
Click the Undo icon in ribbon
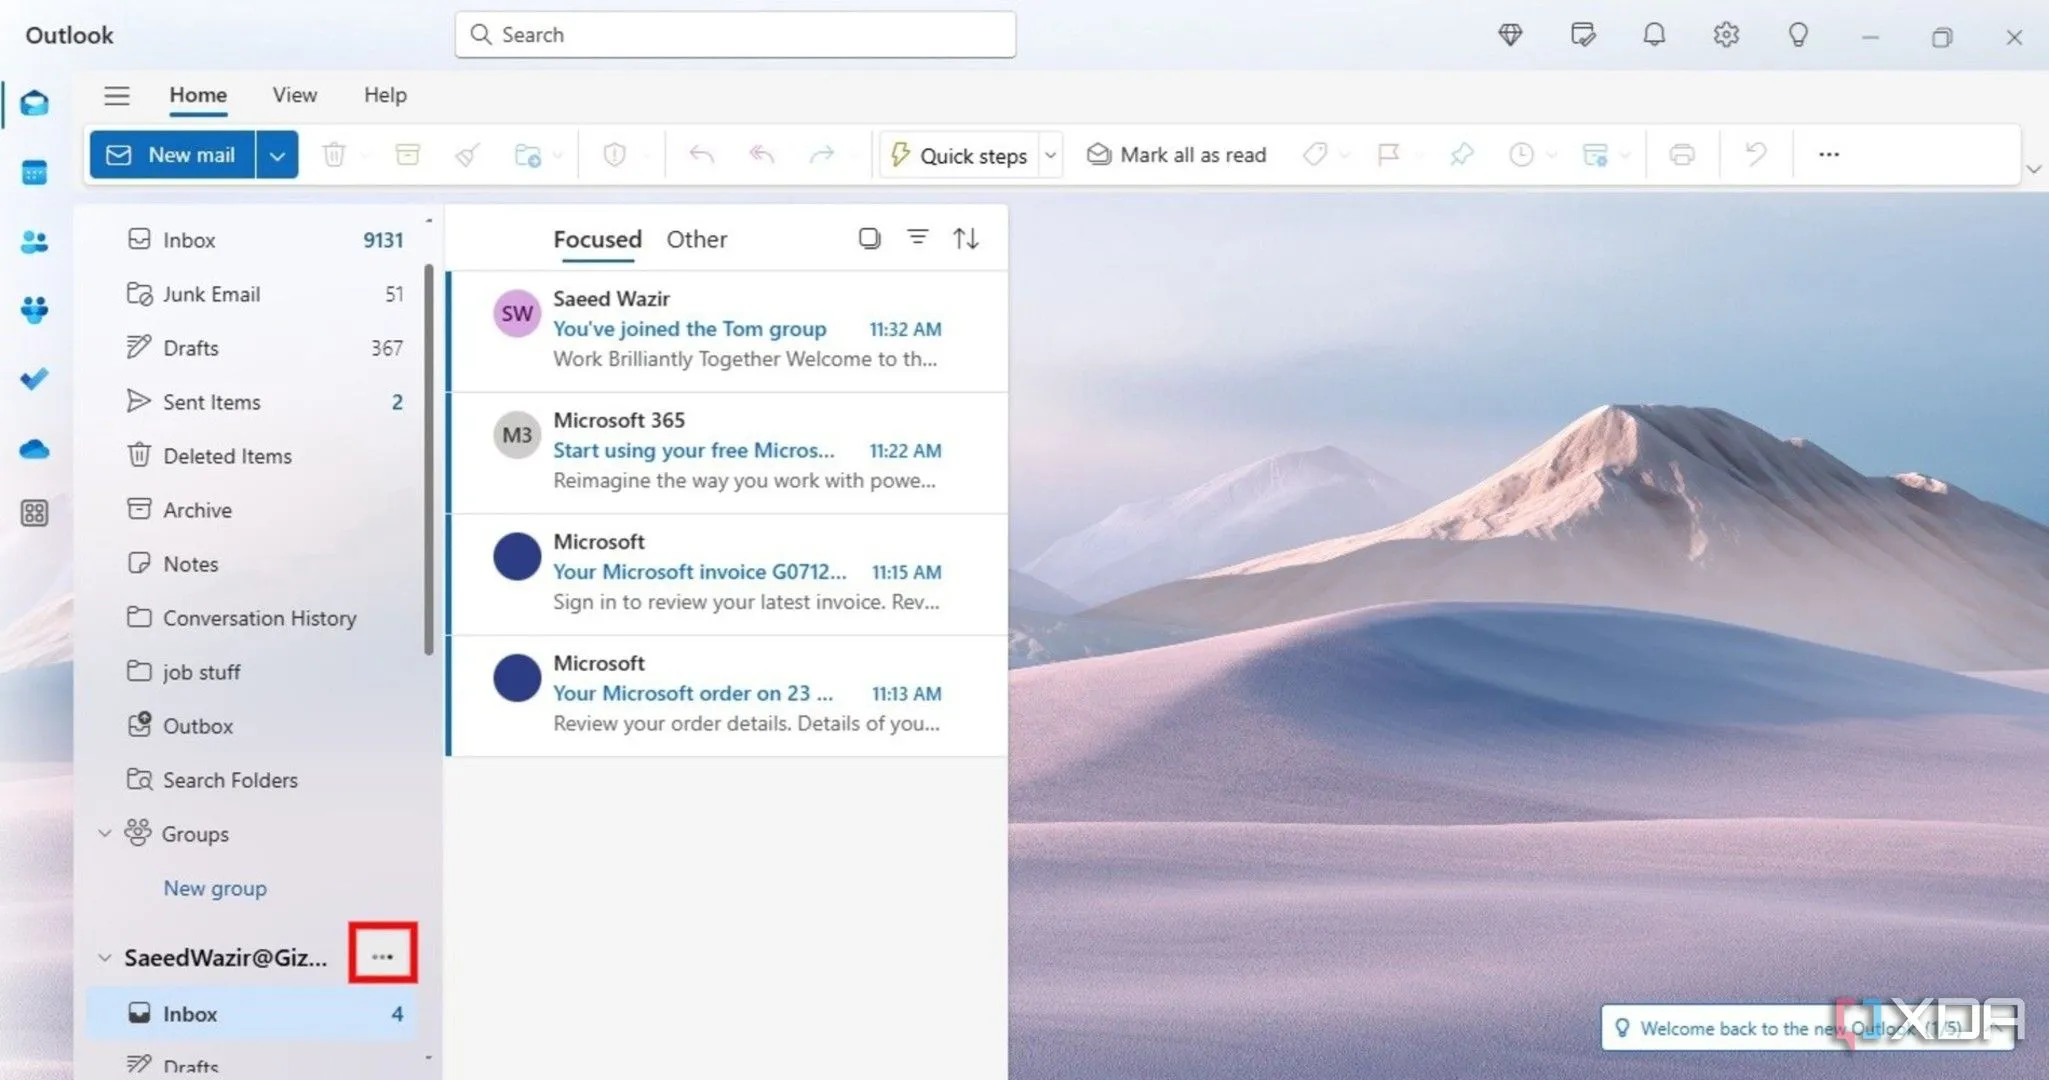coord(1756,155)
